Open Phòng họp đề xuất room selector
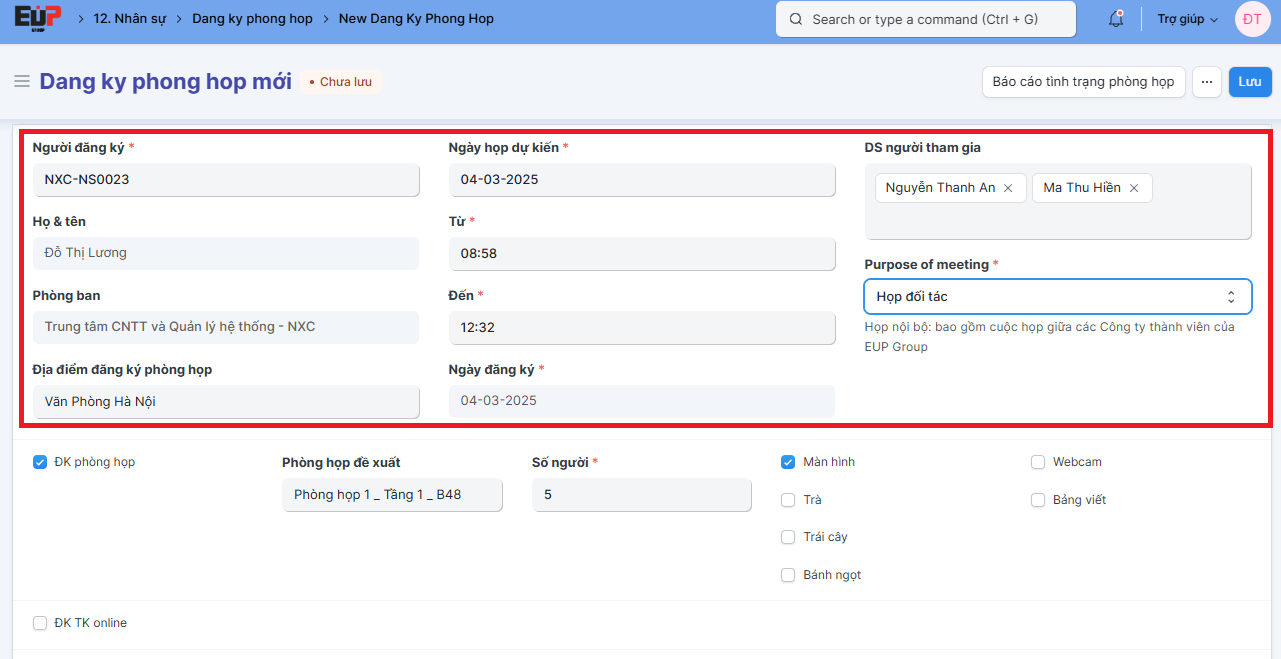This screenshot has width=1281, height=659. [392, 495]
